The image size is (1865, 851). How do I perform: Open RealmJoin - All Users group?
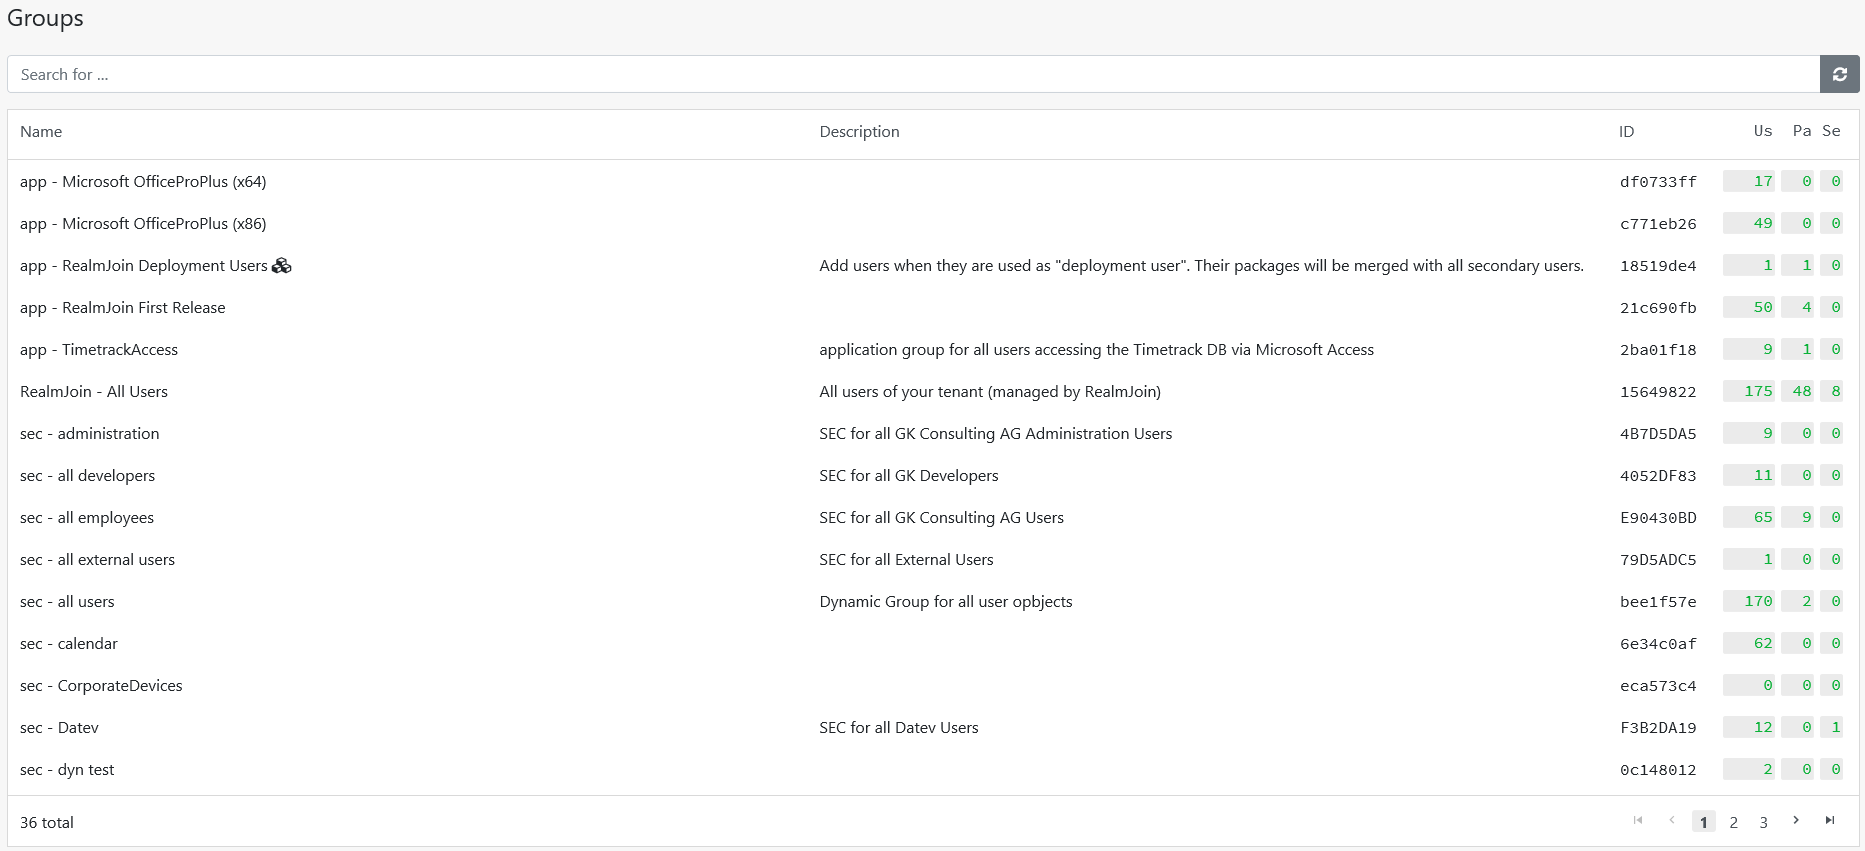click(94, 392)
